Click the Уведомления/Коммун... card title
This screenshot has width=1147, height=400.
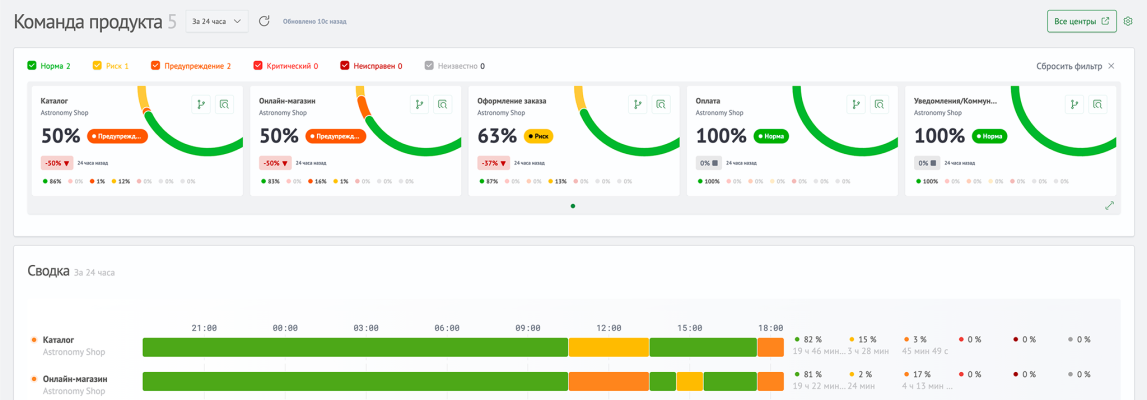(x=955, y=101)
